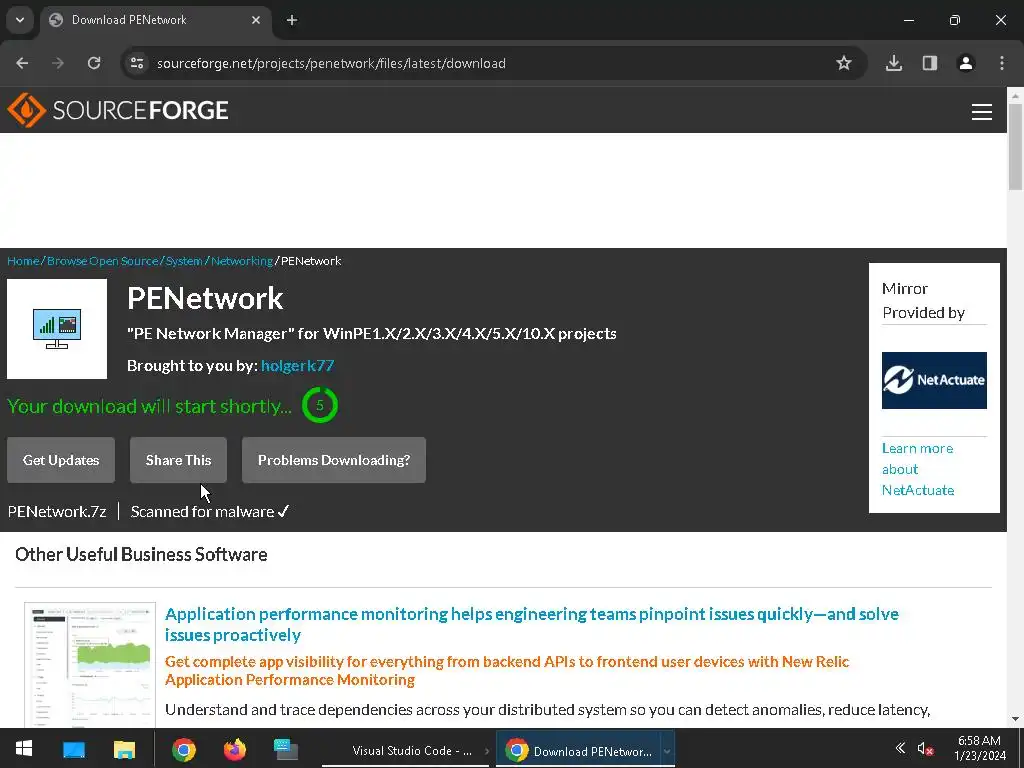Viewport: 1024px width, 768px height.
Task: Click the New Relic monitoring screenshot thumbnail
Action: coord(90,665)
